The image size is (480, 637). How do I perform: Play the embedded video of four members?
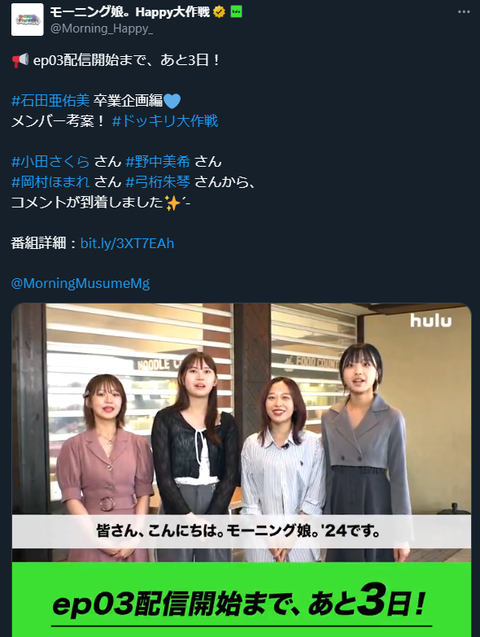(x=241, y=432)
